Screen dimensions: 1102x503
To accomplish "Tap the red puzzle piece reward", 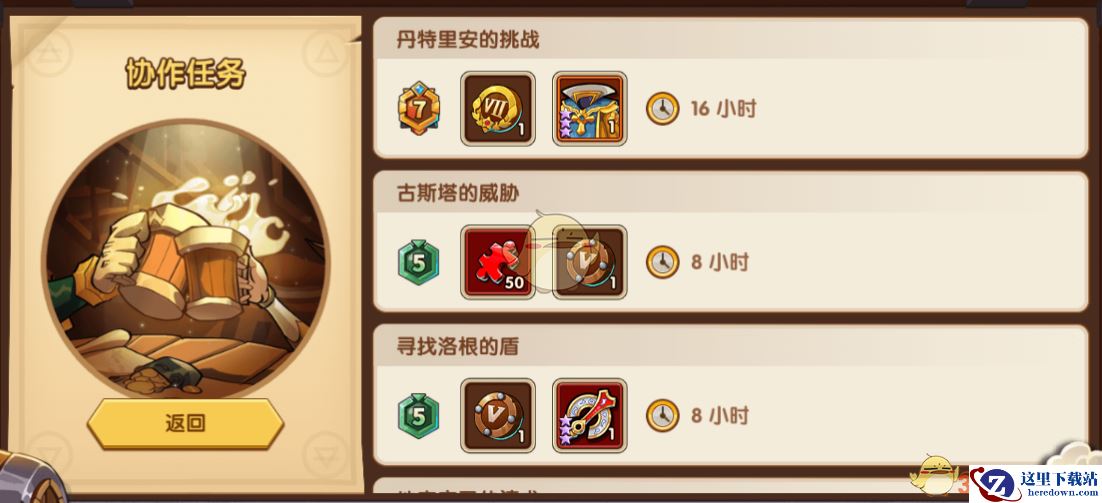I will (x=498, y=262).
